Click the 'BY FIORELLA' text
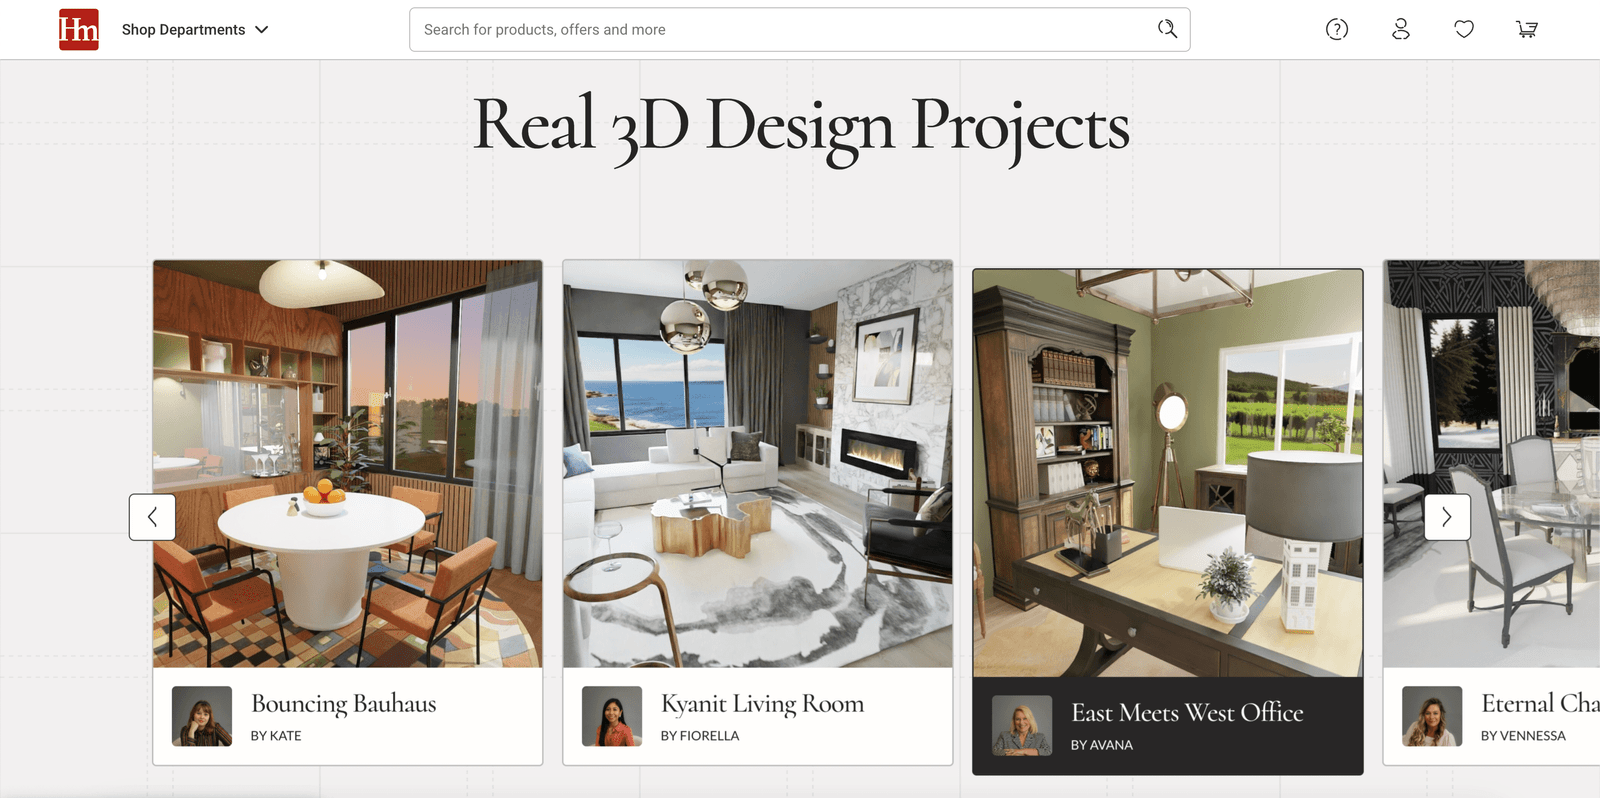Screen dimensions: 1600x798 (x=700, y=736)
